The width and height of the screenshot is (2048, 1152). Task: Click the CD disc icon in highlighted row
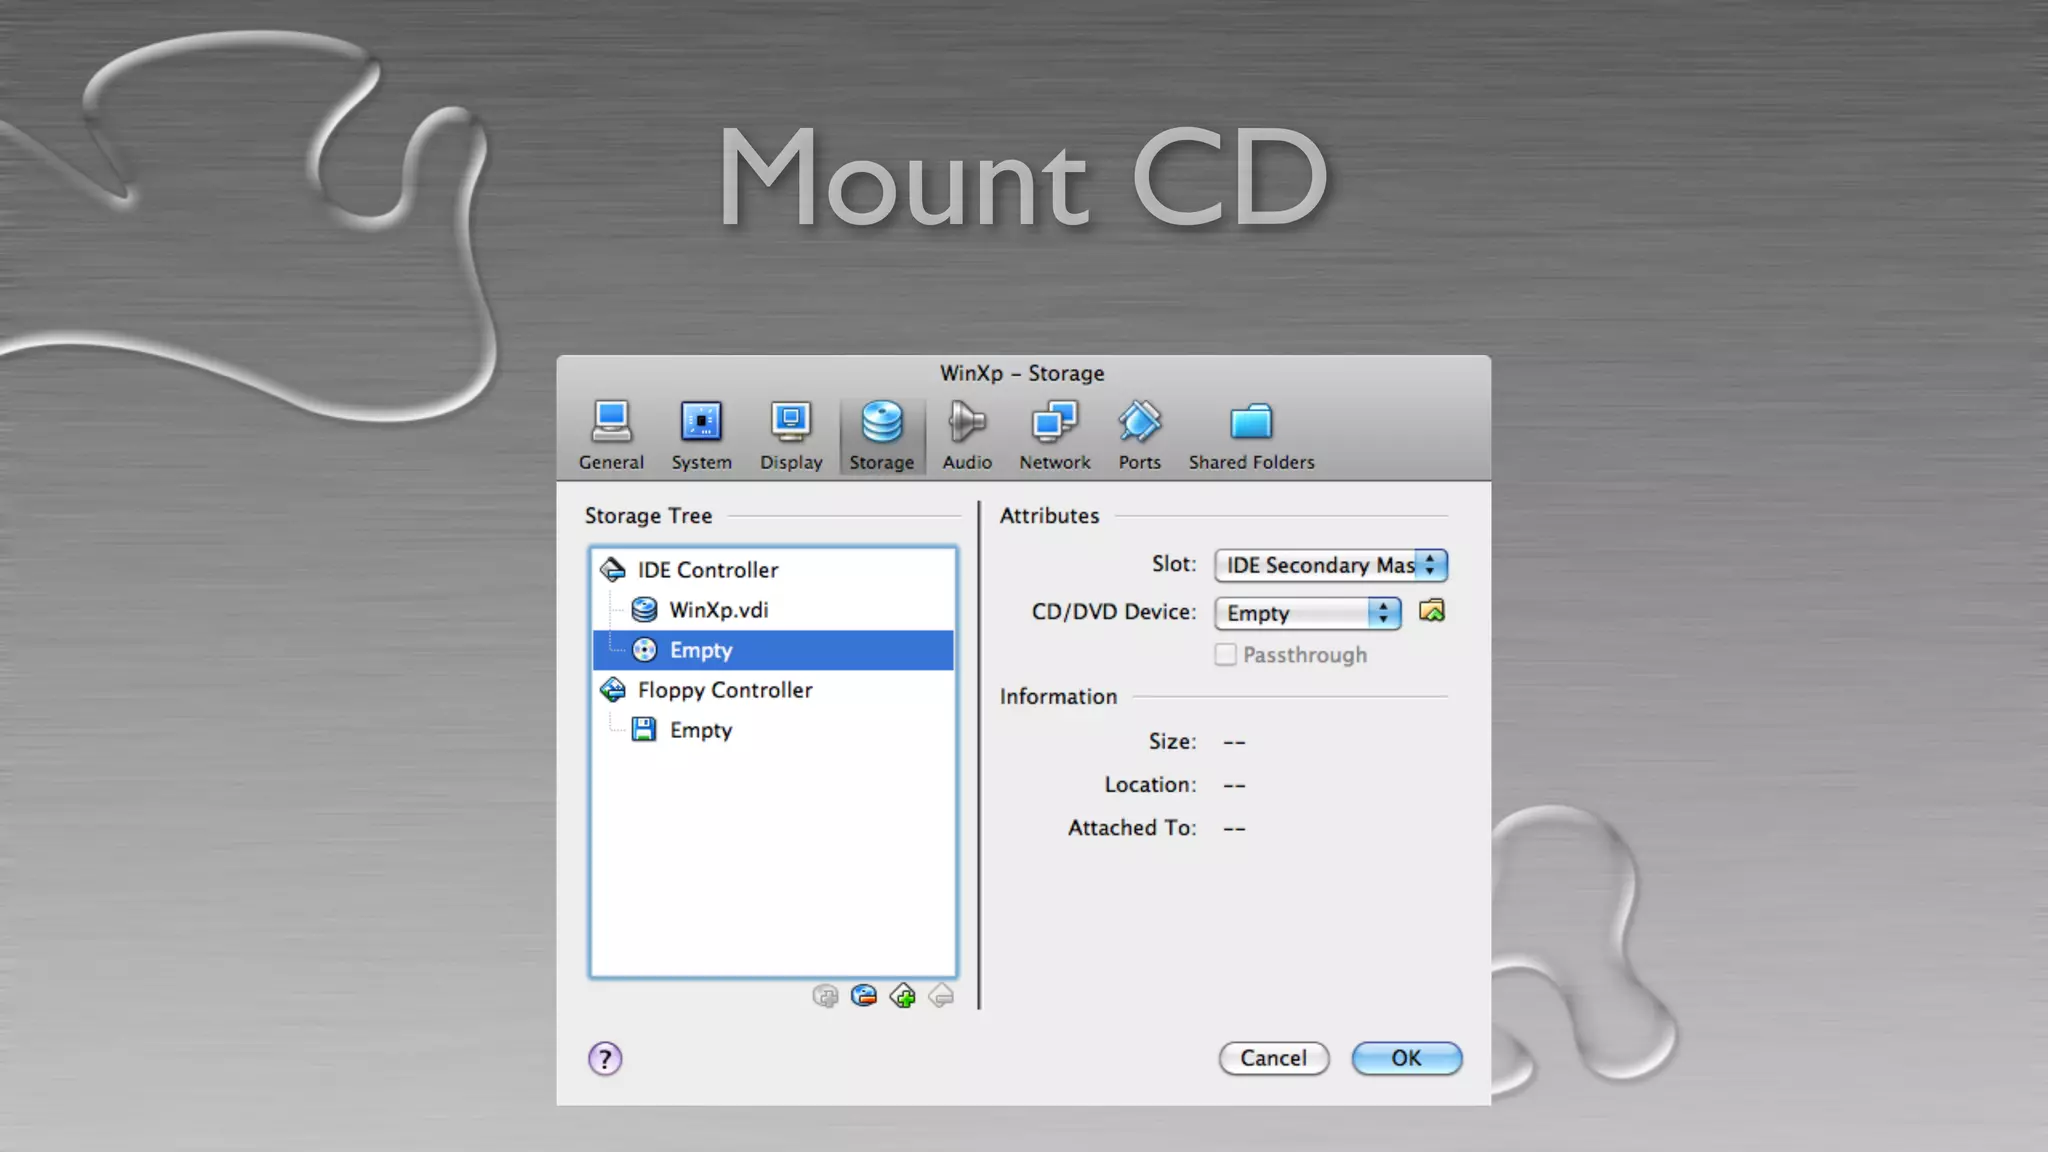tap(645, 650)
